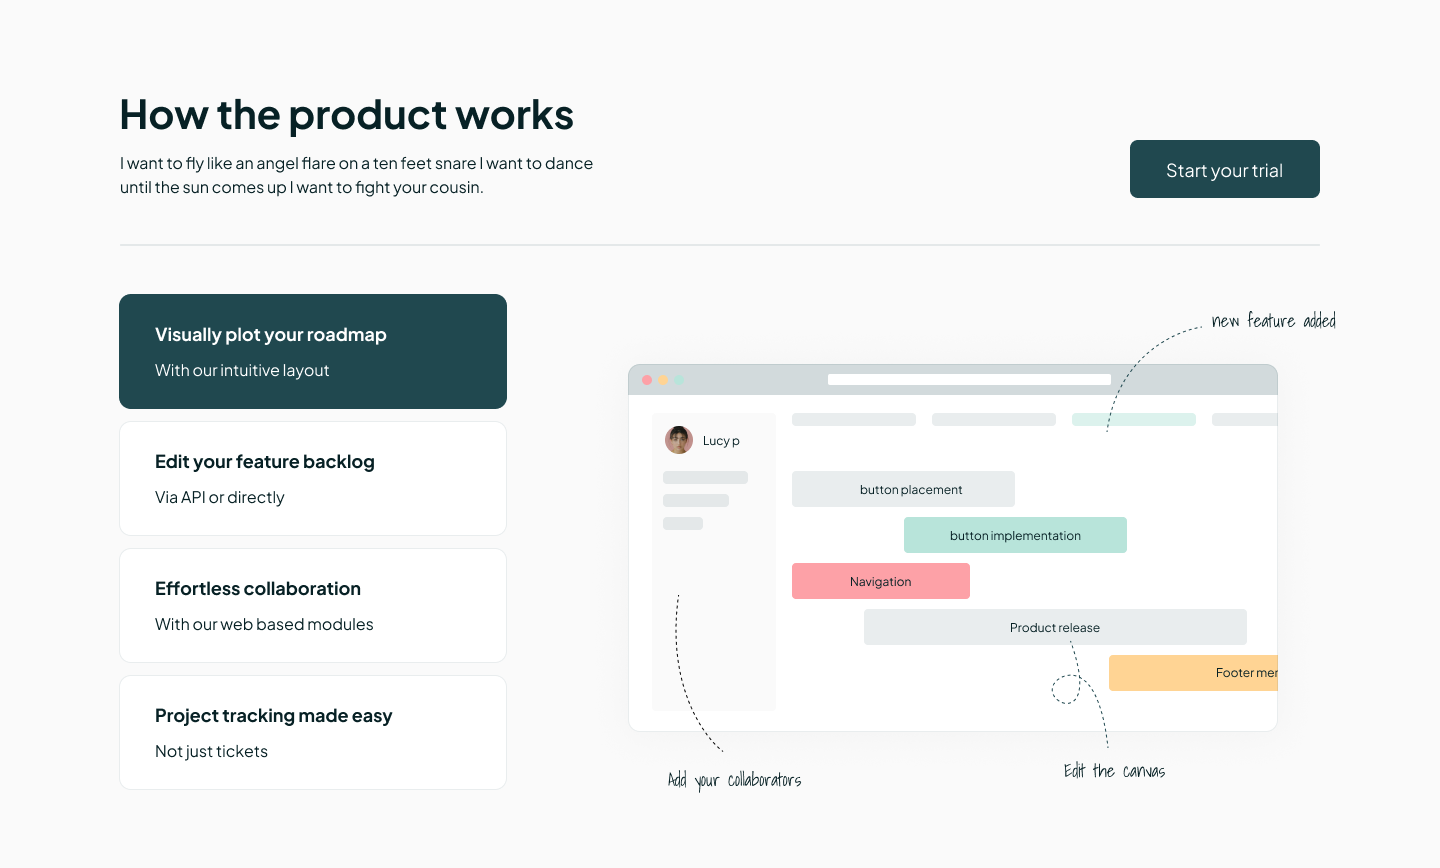
Task: Switch to the Effortless collaboration tab
Action: click(x=313, y=605)
